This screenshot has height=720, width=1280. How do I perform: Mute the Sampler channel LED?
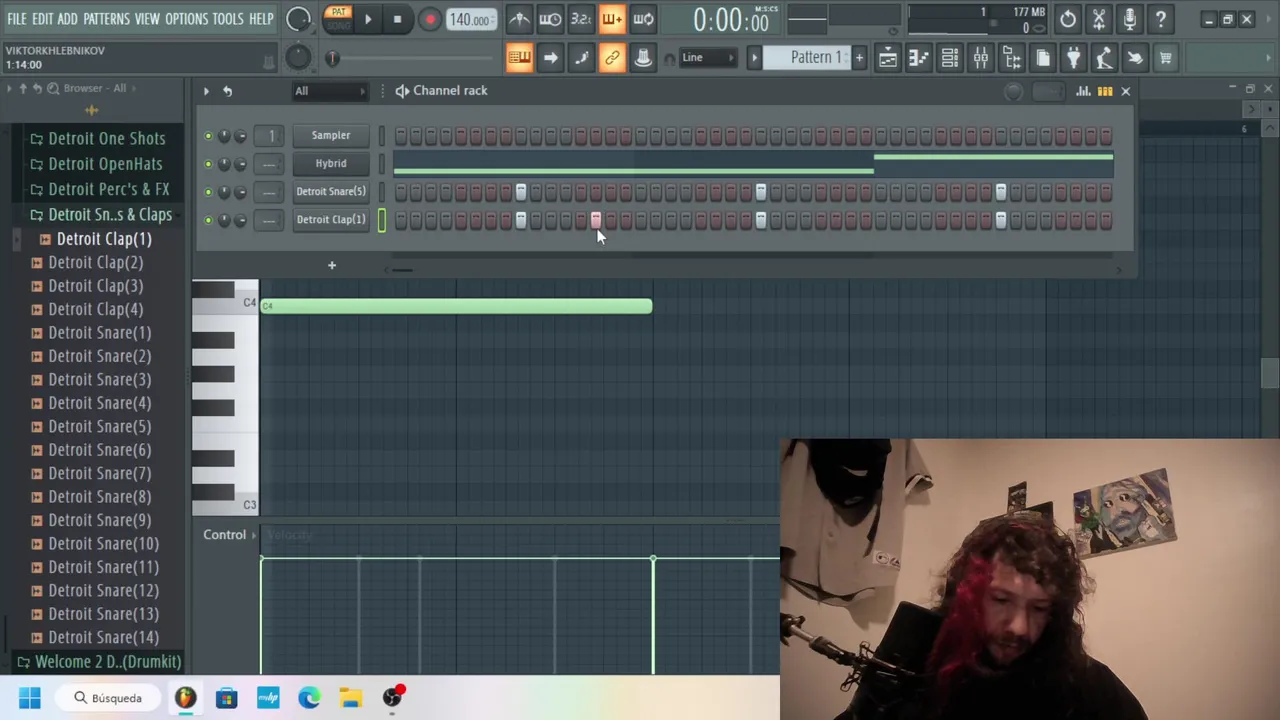click(x=208, y=136)
